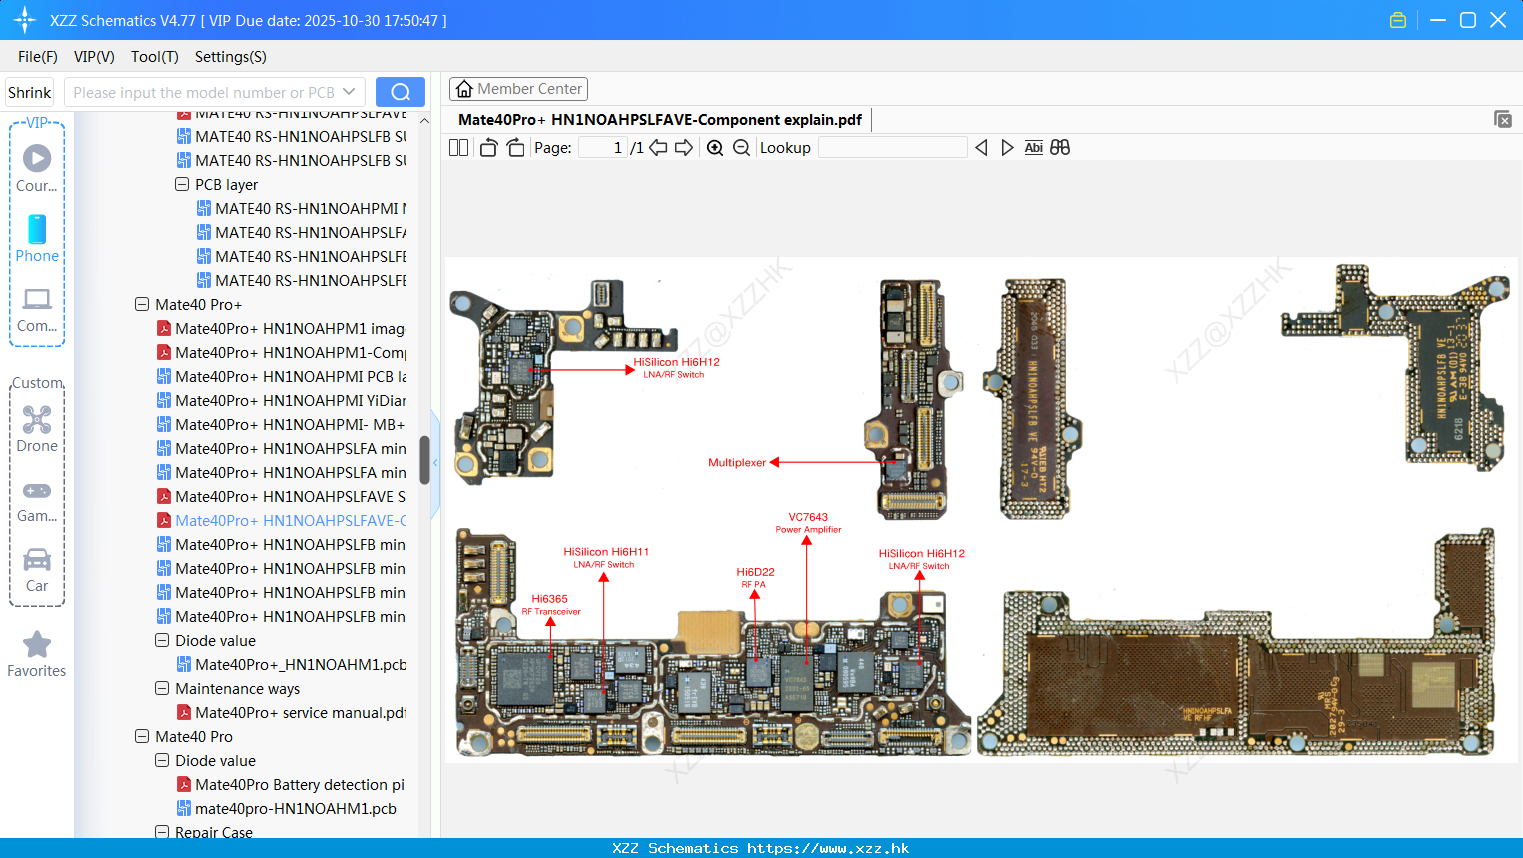This screenshot has width=1523, height=858.
Task: Rotate the page counterclockwise
Action: point(488,148)
